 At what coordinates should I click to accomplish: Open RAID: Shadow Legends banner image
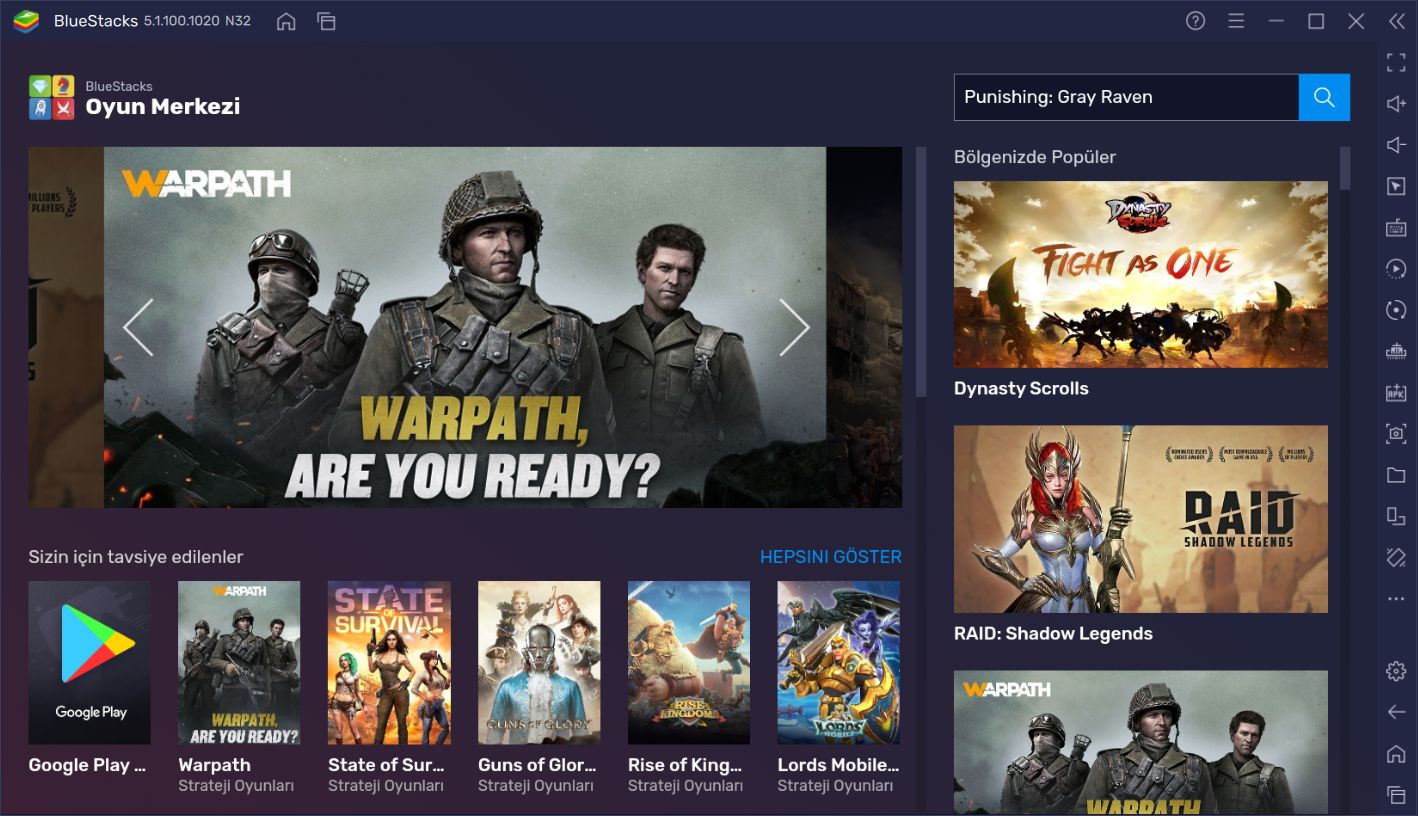(1141, 519)
